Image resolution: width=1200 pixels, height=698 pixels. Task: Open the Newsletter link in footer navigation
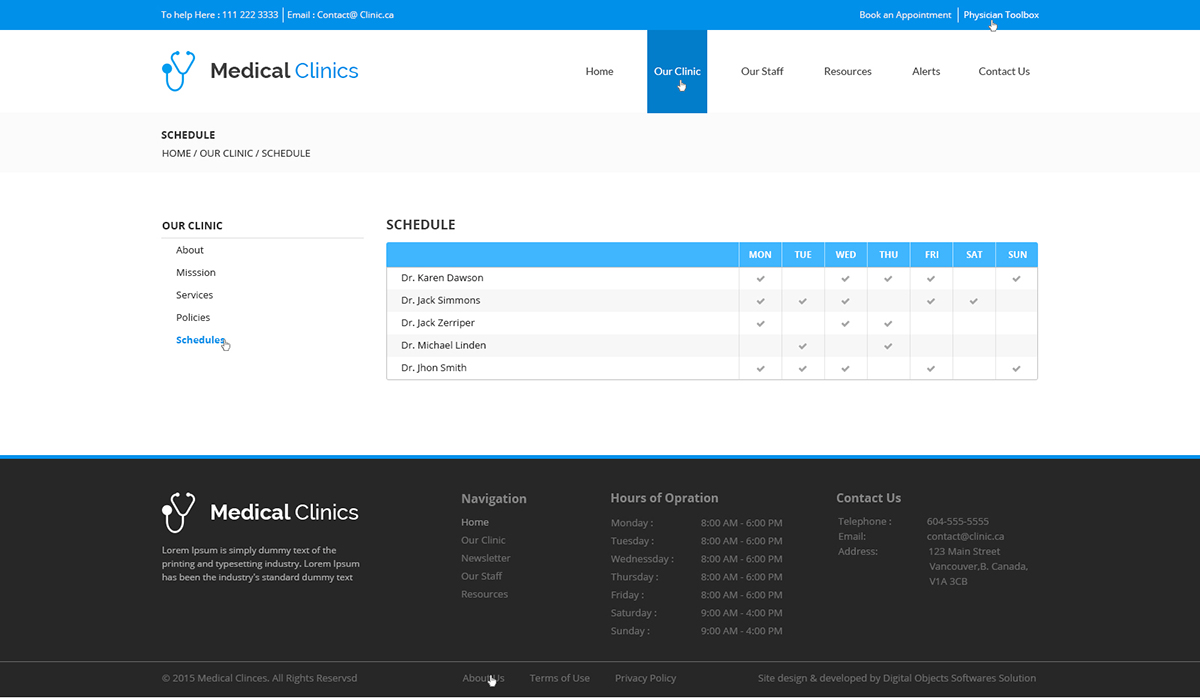point(485,557)
